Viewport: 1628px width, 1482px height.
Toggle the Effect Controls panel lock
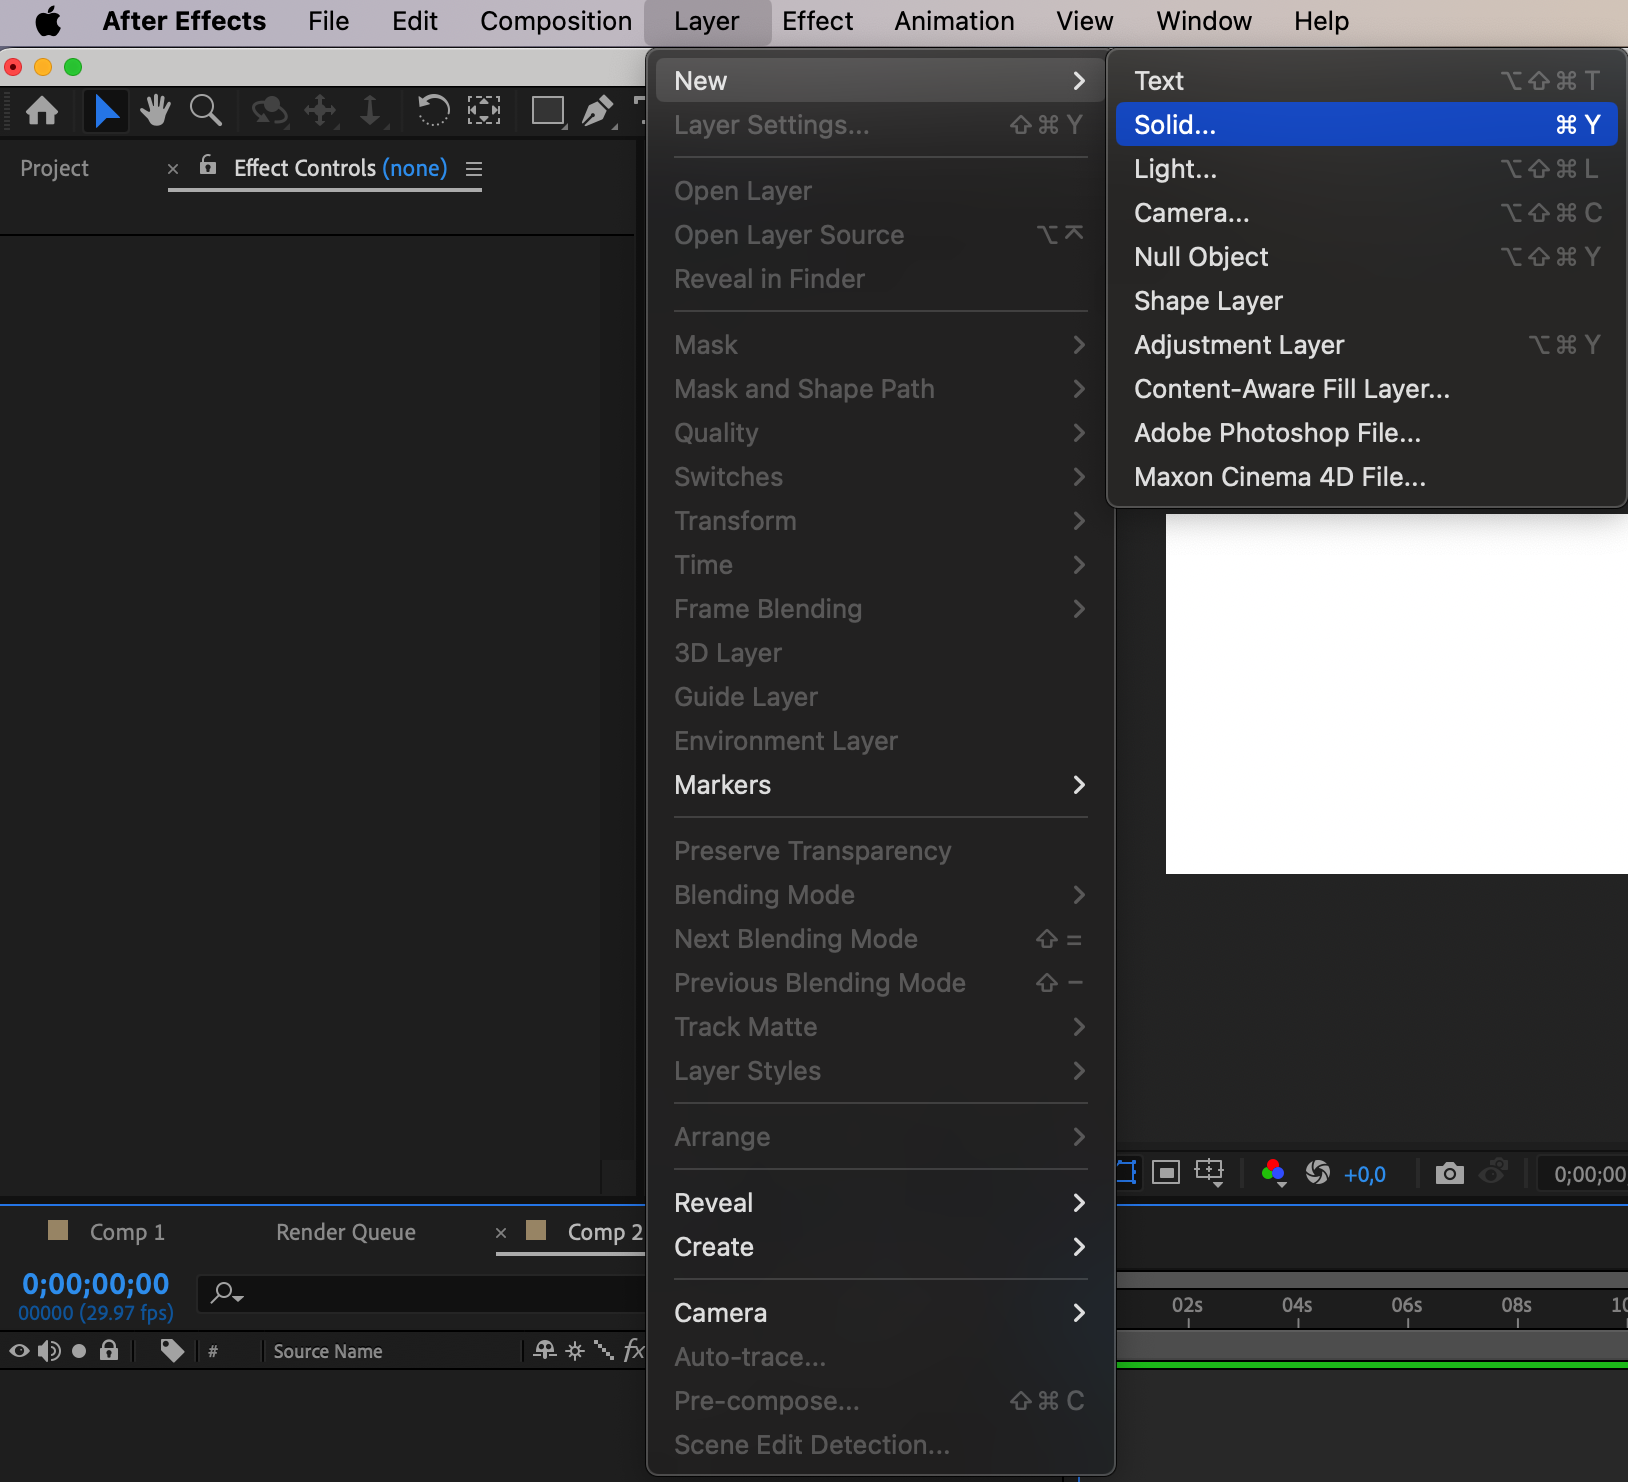(208, 166)
